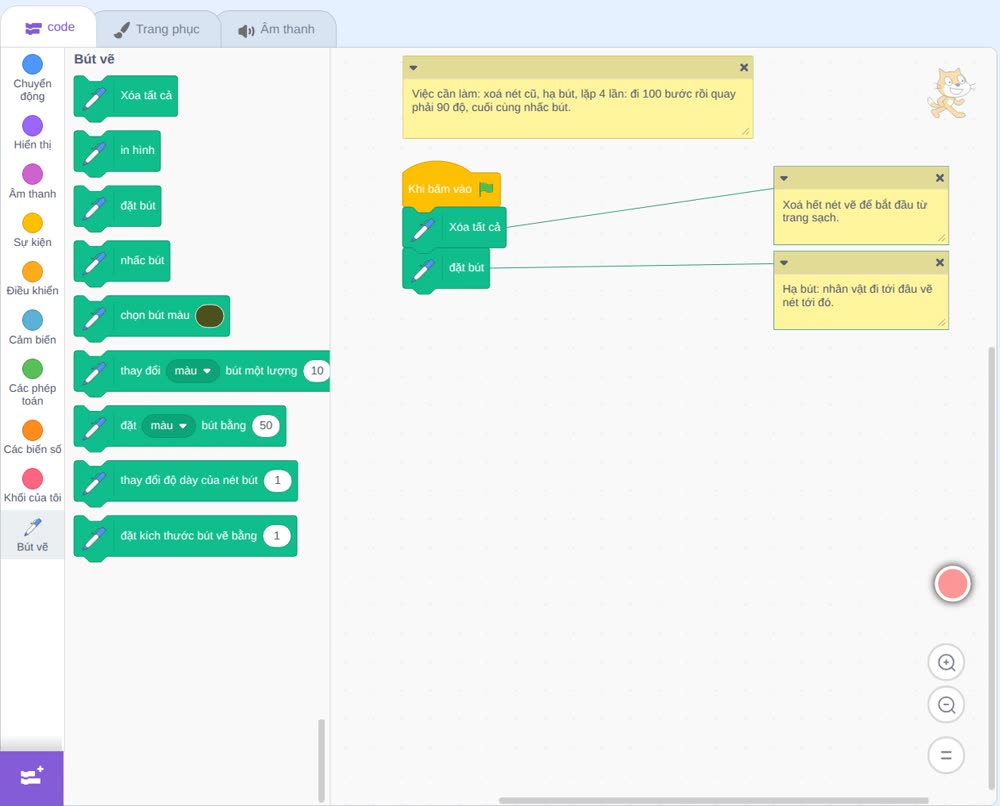Close the 'Xoá hết nét vẽ' comment
Image resolution: width=1000 pixels, height=806 pixels.
939,179
